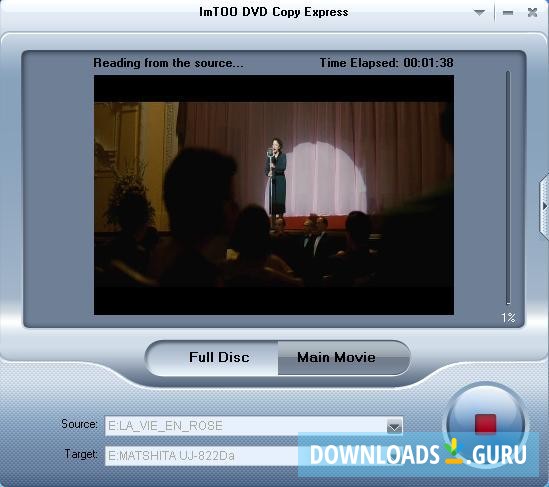Open the title bar dropdown menu arrow
Image resolution: width=549 pixels, height=487 pixels.
click(479, 13)
